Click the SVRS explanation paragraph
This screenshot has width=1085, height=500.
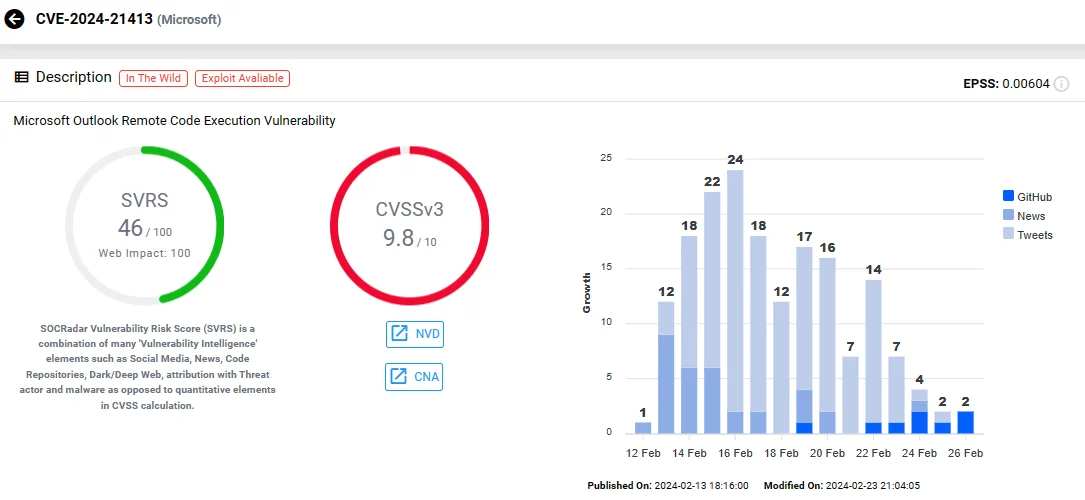pyautogui.click(x=147, y=367)
